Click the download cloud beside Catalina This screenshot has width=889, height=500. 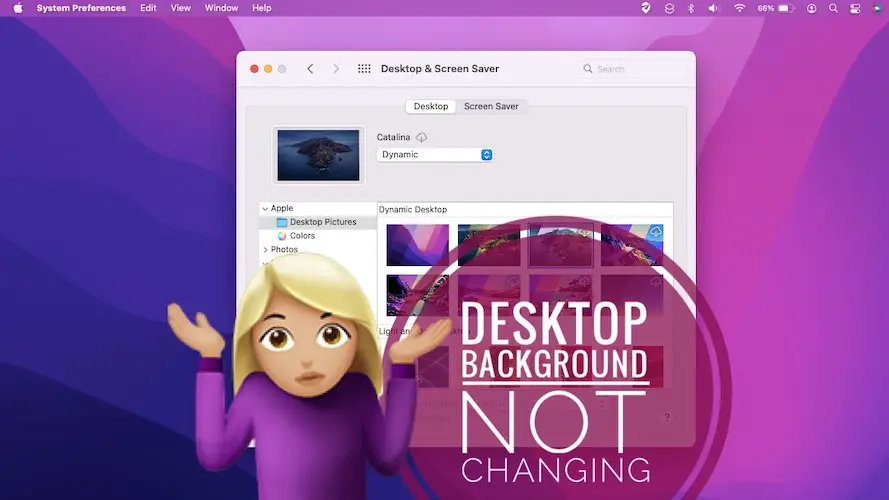point(421,137)
